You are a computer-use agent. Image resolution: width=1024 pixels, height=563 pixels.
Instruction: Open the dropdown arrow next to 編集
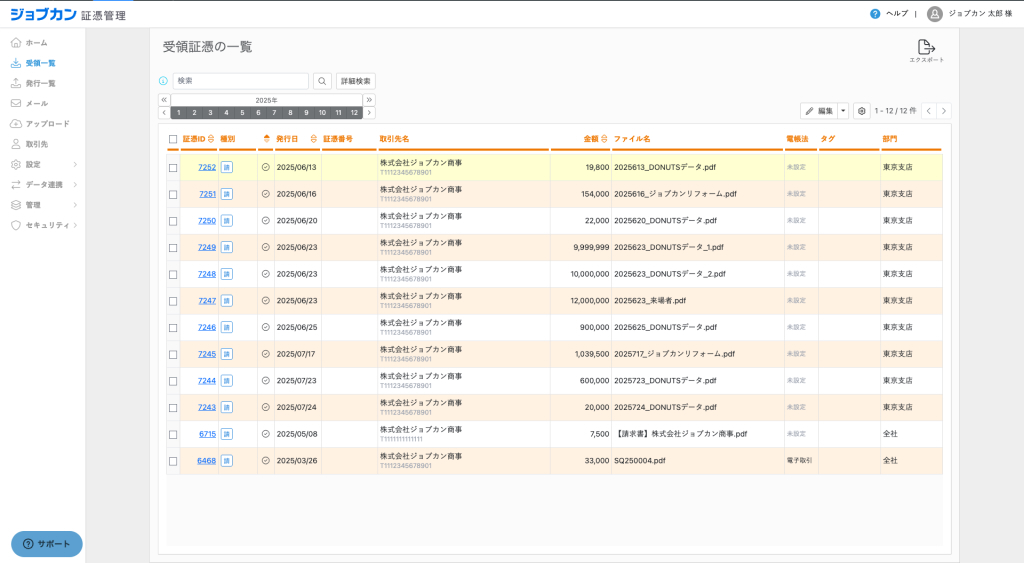(843, 111)
